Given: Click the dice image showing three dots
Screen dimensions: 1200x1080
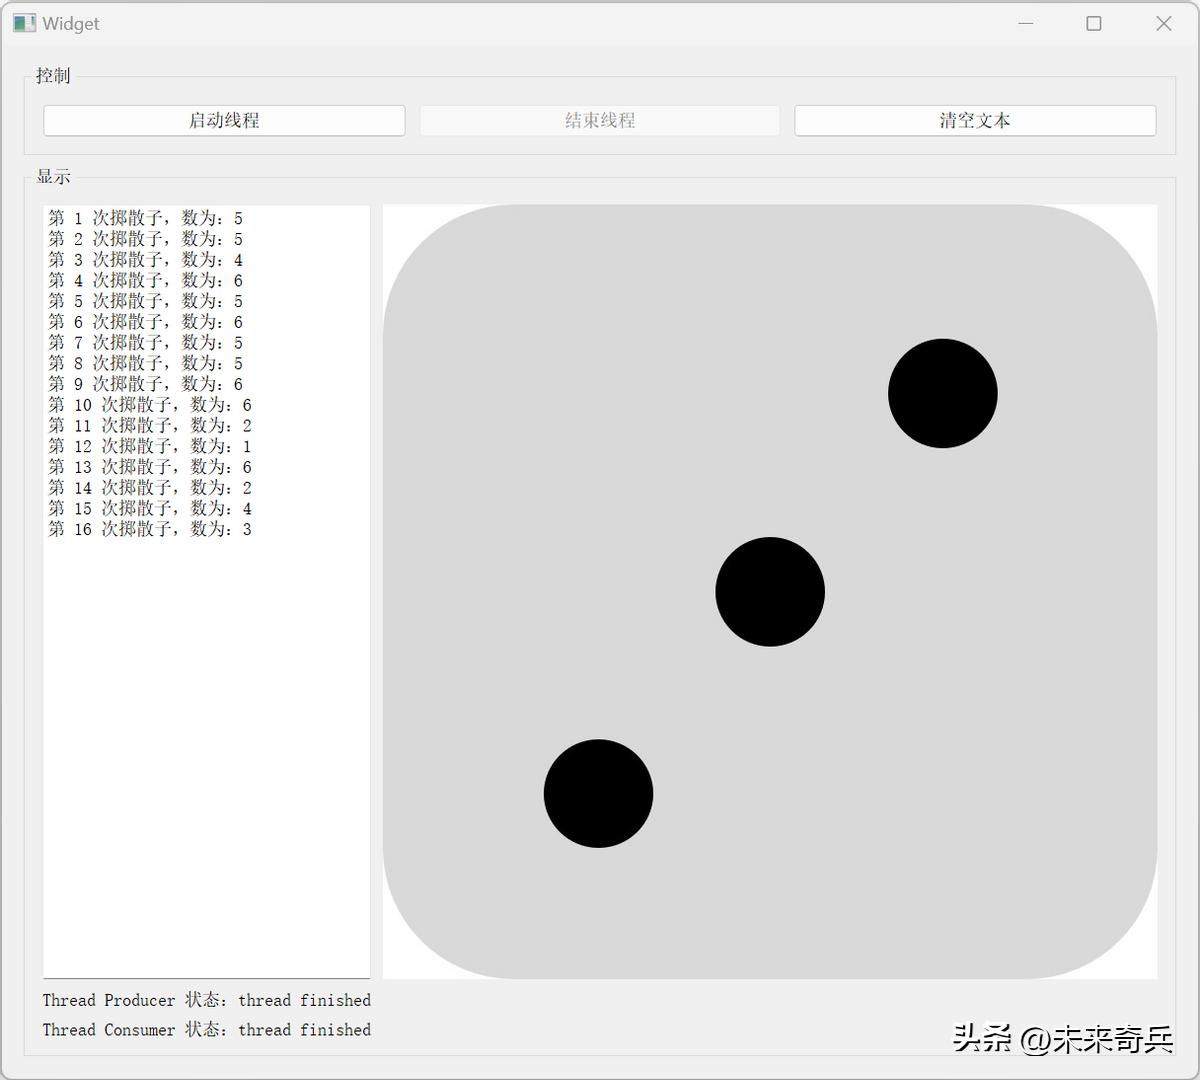Looking at the screenshot, I should click(x=770, y=592).
